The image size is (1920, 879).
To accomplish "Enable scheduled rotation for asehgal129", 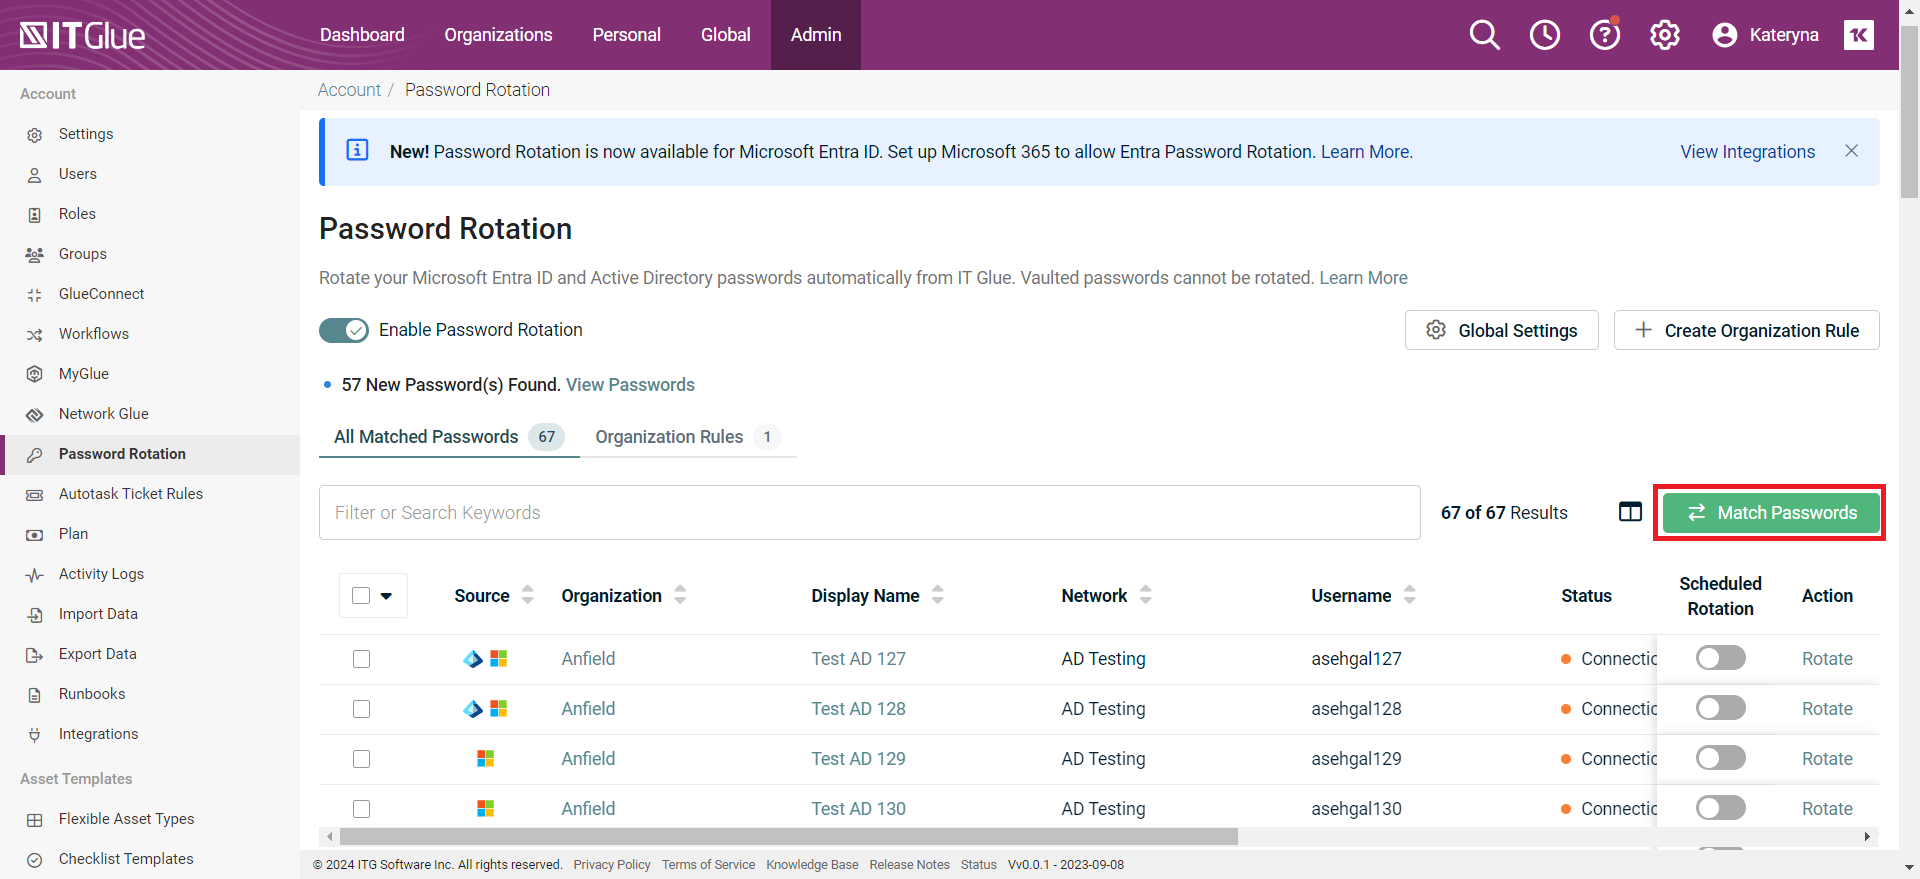I will (1720, 758).
